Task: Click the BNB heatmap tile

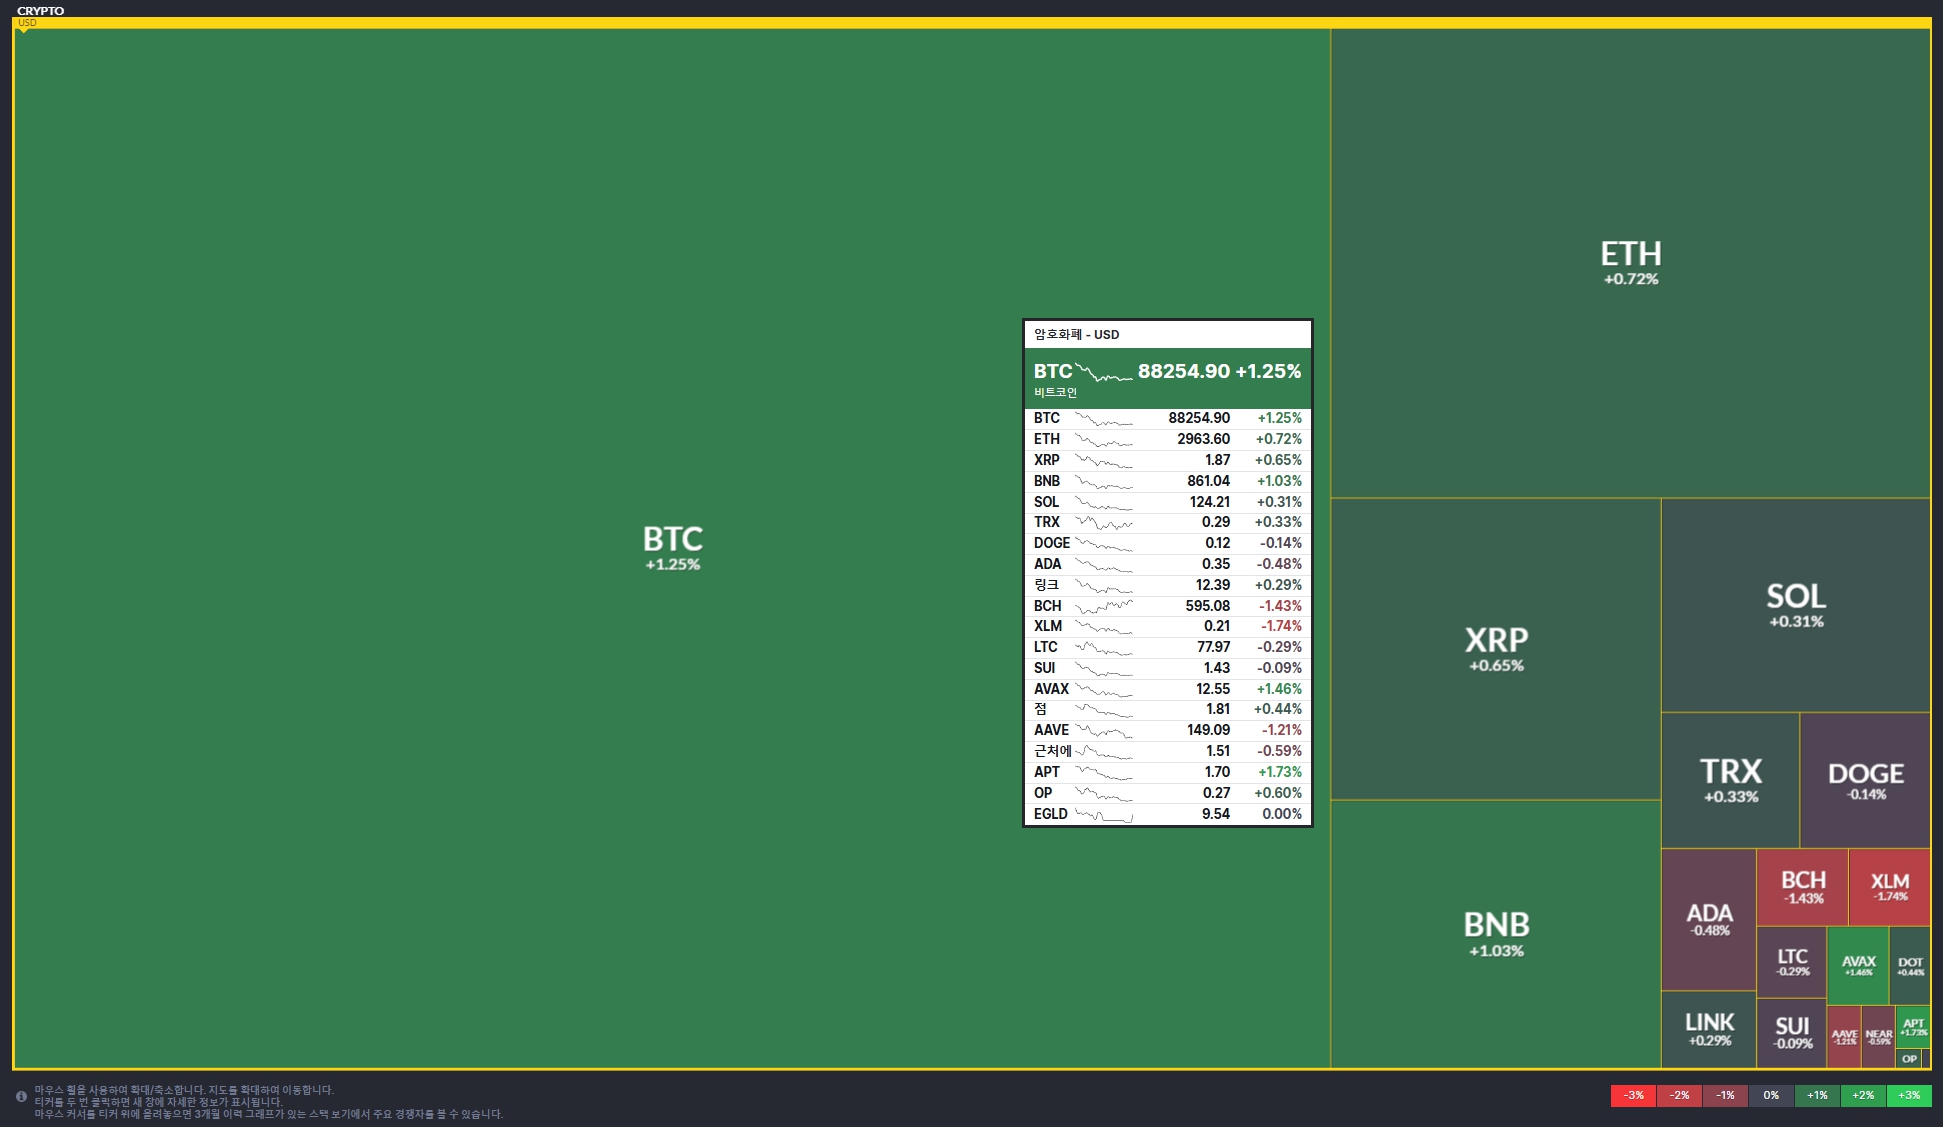Action: pos(1495,933)
